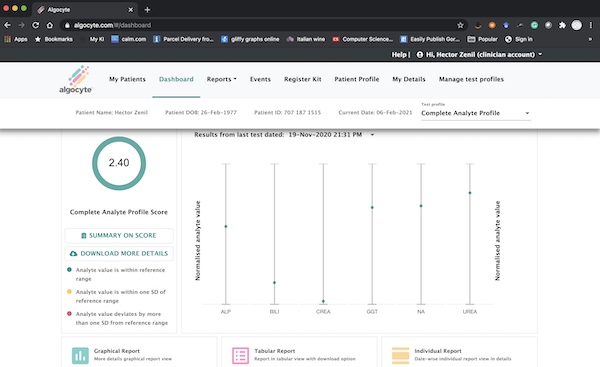Open Manage test profiles
The image size is (600, 367).
pyautogui.click(x=471, y=79)
